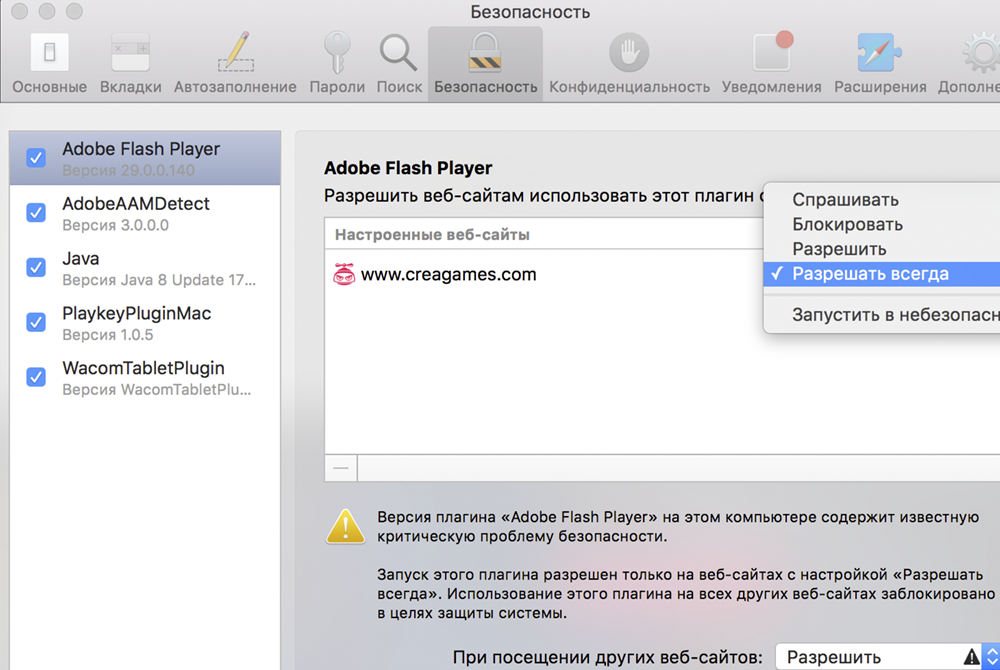This screenshot has width=1000, height=670.
Task: Choose Блокировать from the popup menu
Action: (847, 225)
